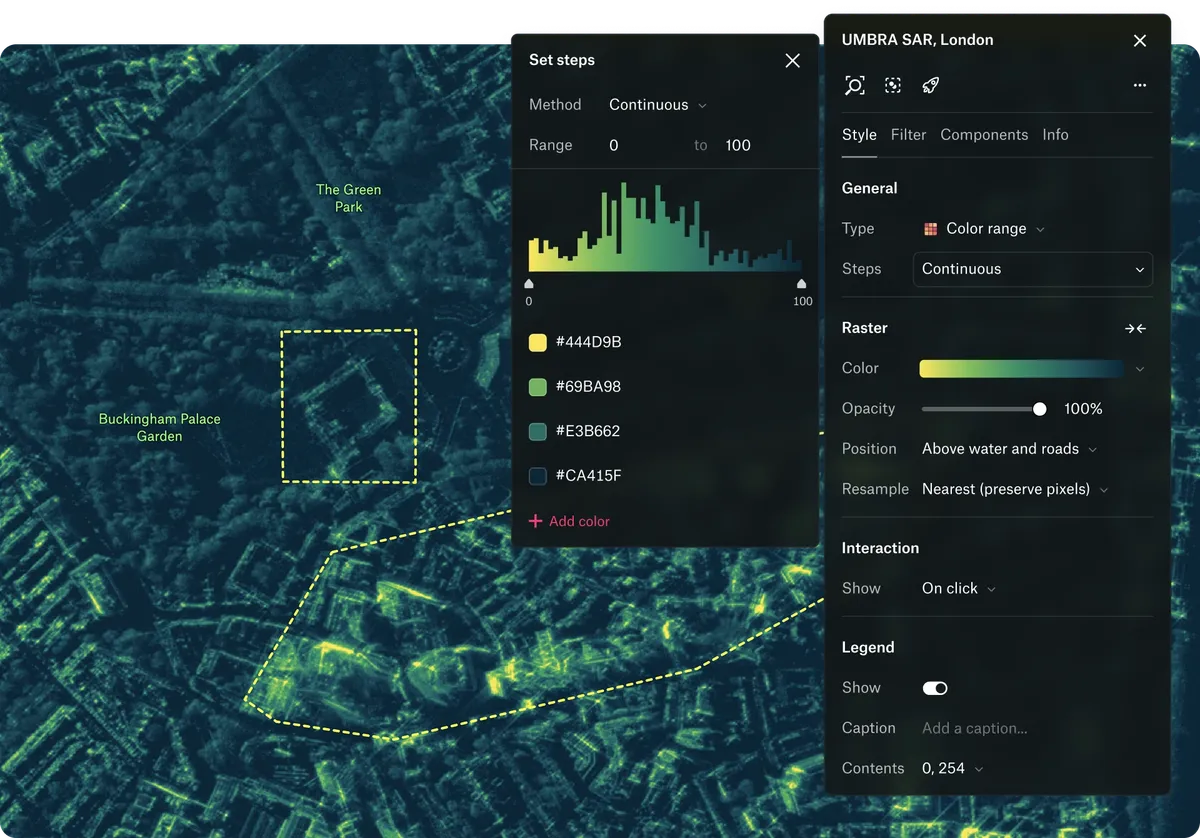Click the Opacity slider handle
Image resolution: width=1200 pixels, height=838 pixels.
pyautogui.click(x=1040, y=409)
